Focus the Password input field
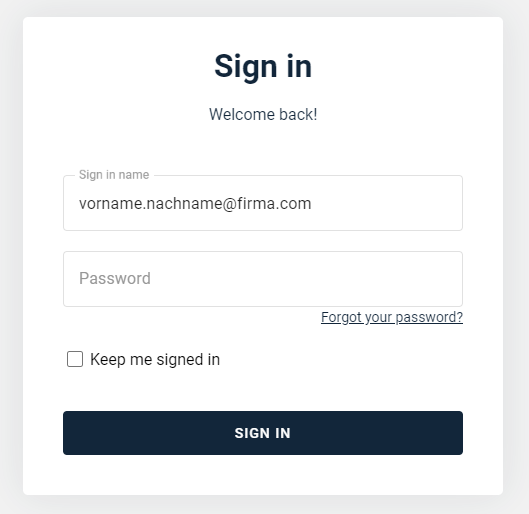529x514 pixels. 263,279
